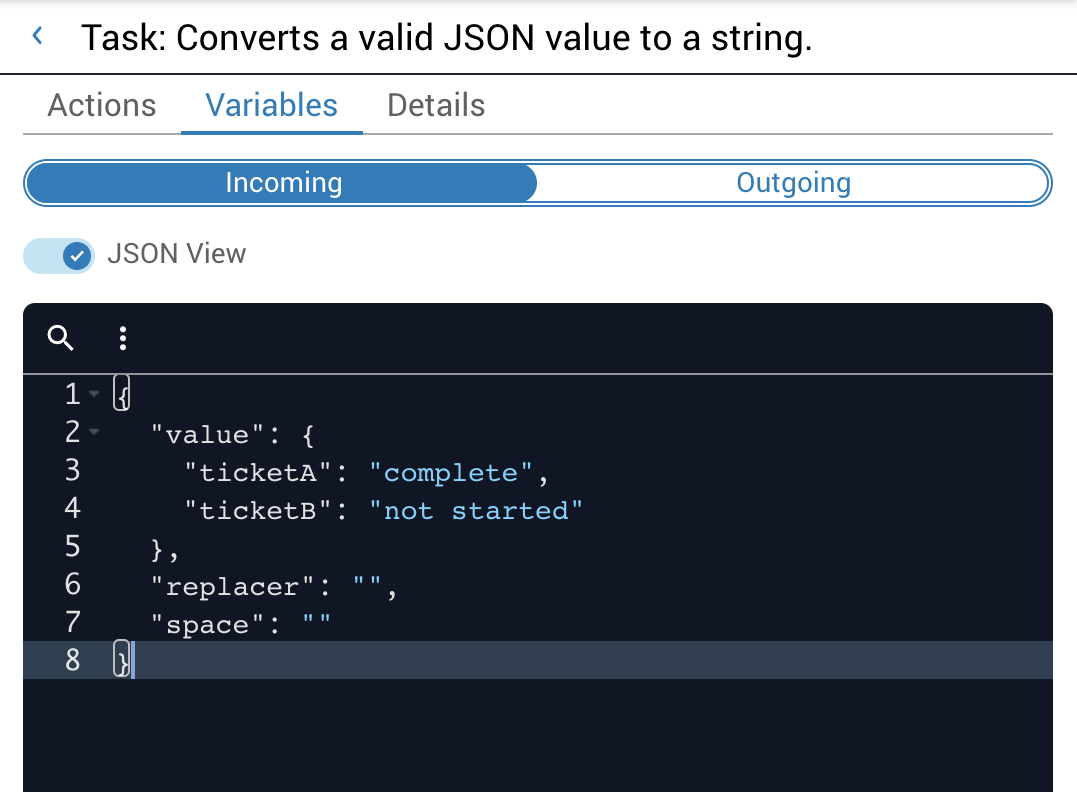This screenshot has height=792, width=1077.
Task: Collapse the root object on line 1
Action: [94, 395]
